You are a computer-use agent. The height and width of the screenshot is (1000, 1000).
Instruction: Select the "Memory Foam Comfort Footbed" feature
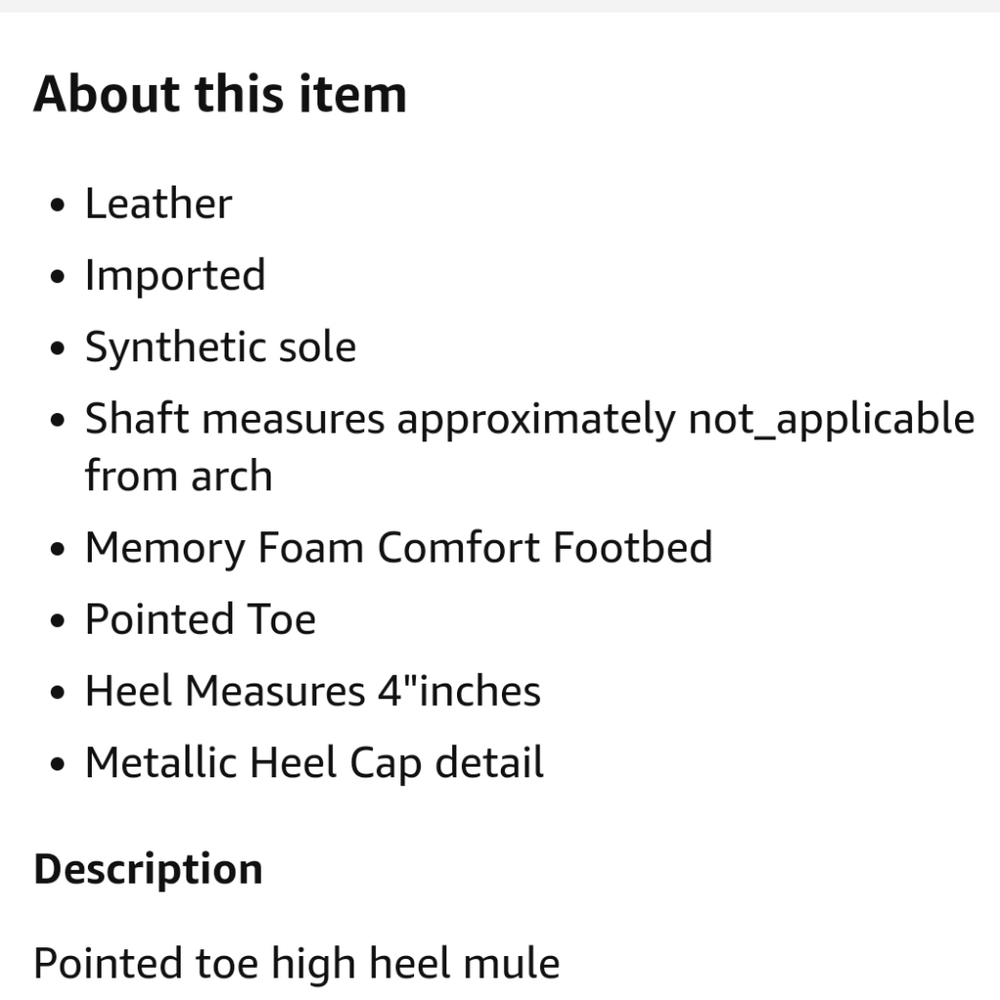398,548
